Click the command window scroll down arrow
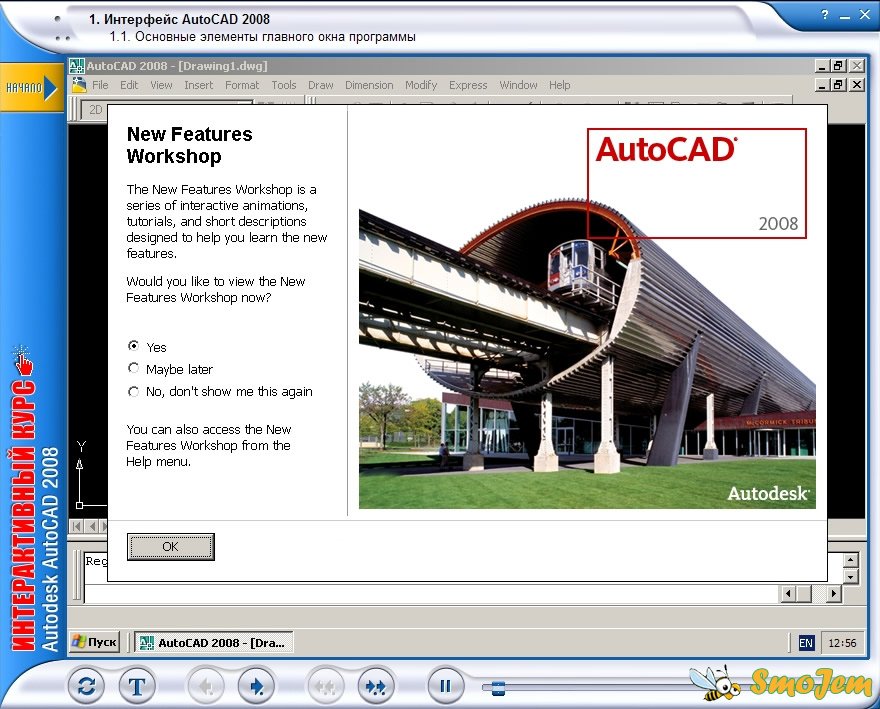This screenshot has height=709, width=880. [851, 577]
